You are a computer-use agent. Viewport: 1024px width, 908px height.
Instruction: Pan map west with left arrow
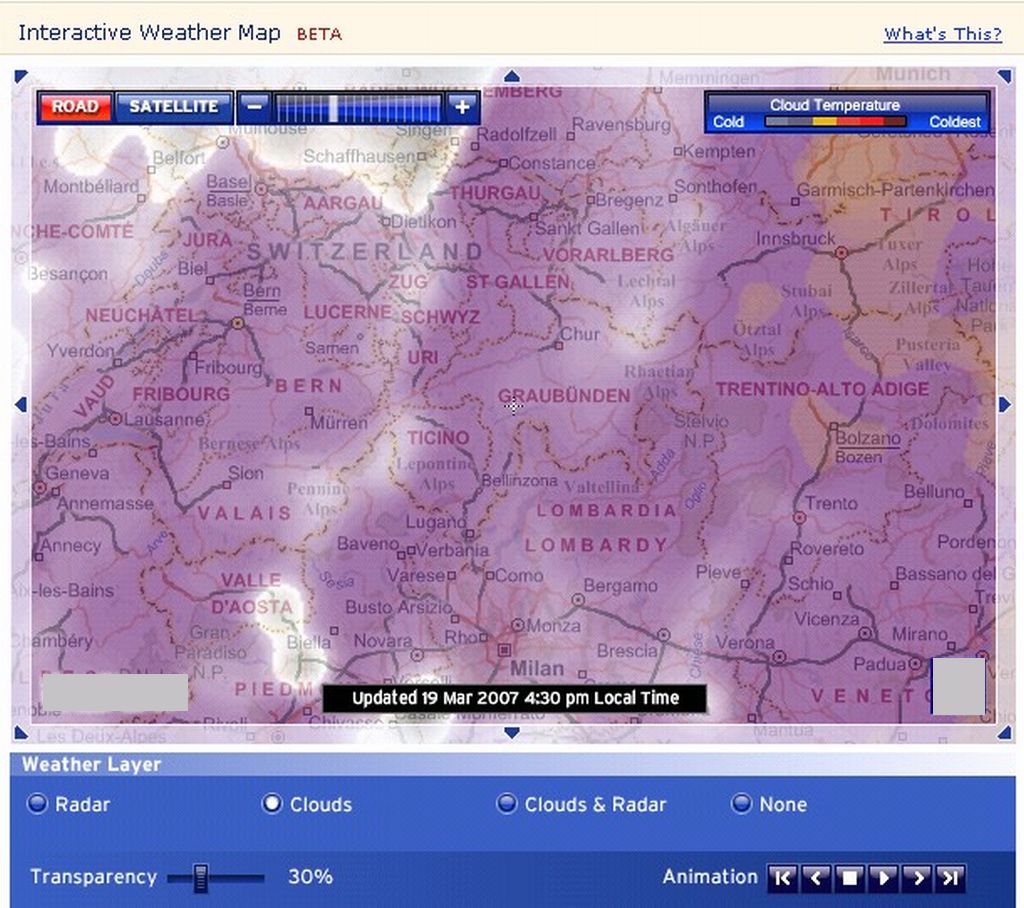click(20, 403)
